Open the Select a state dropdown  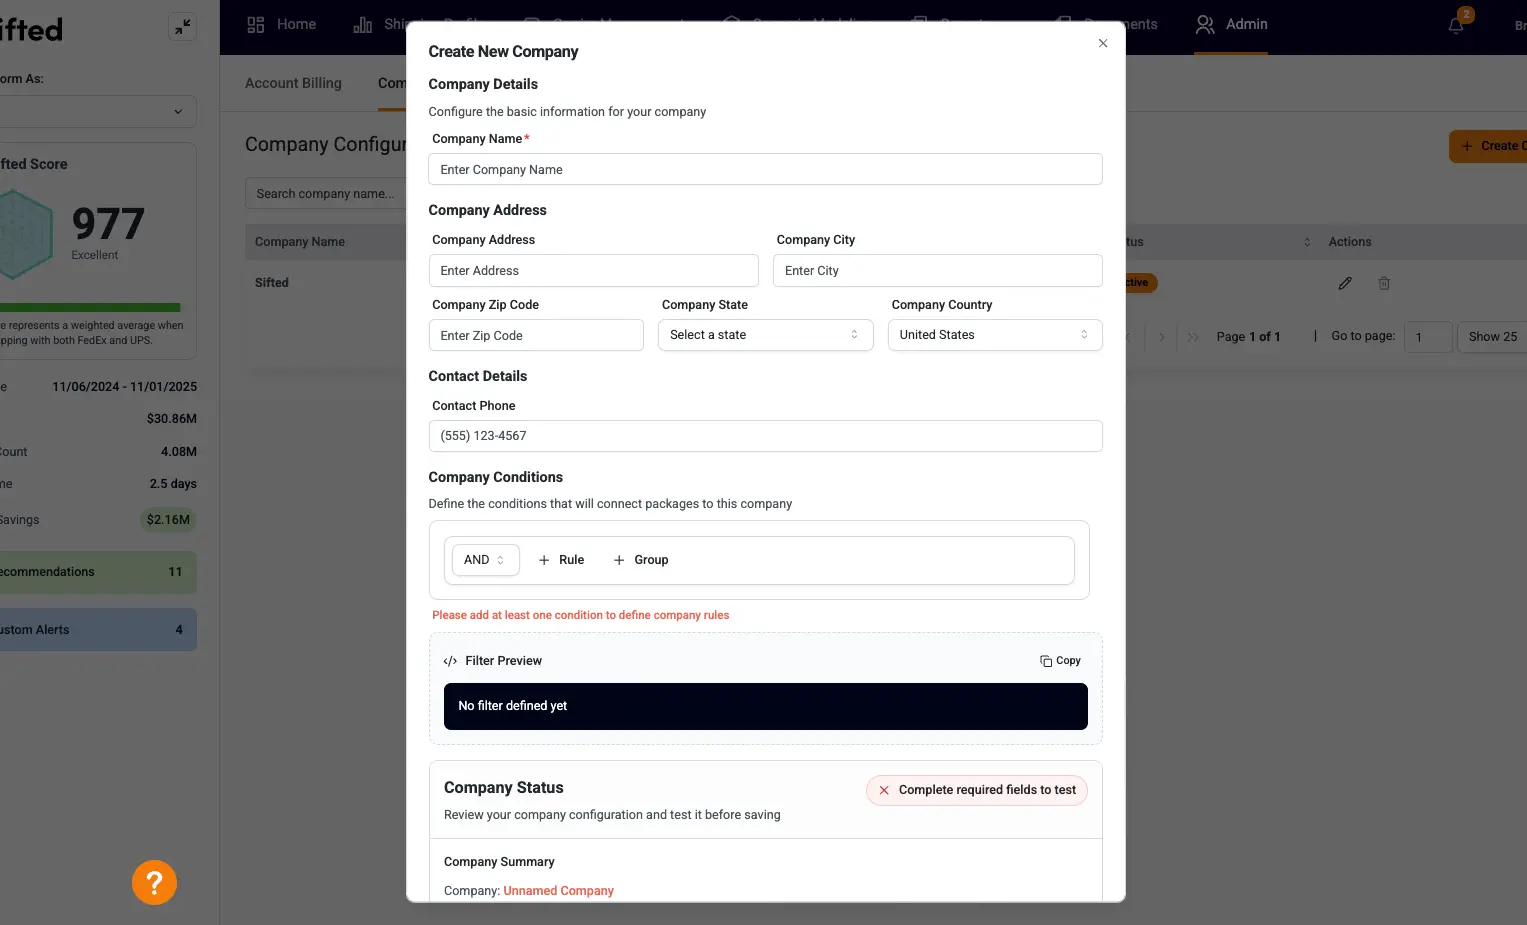pos(765,334)
